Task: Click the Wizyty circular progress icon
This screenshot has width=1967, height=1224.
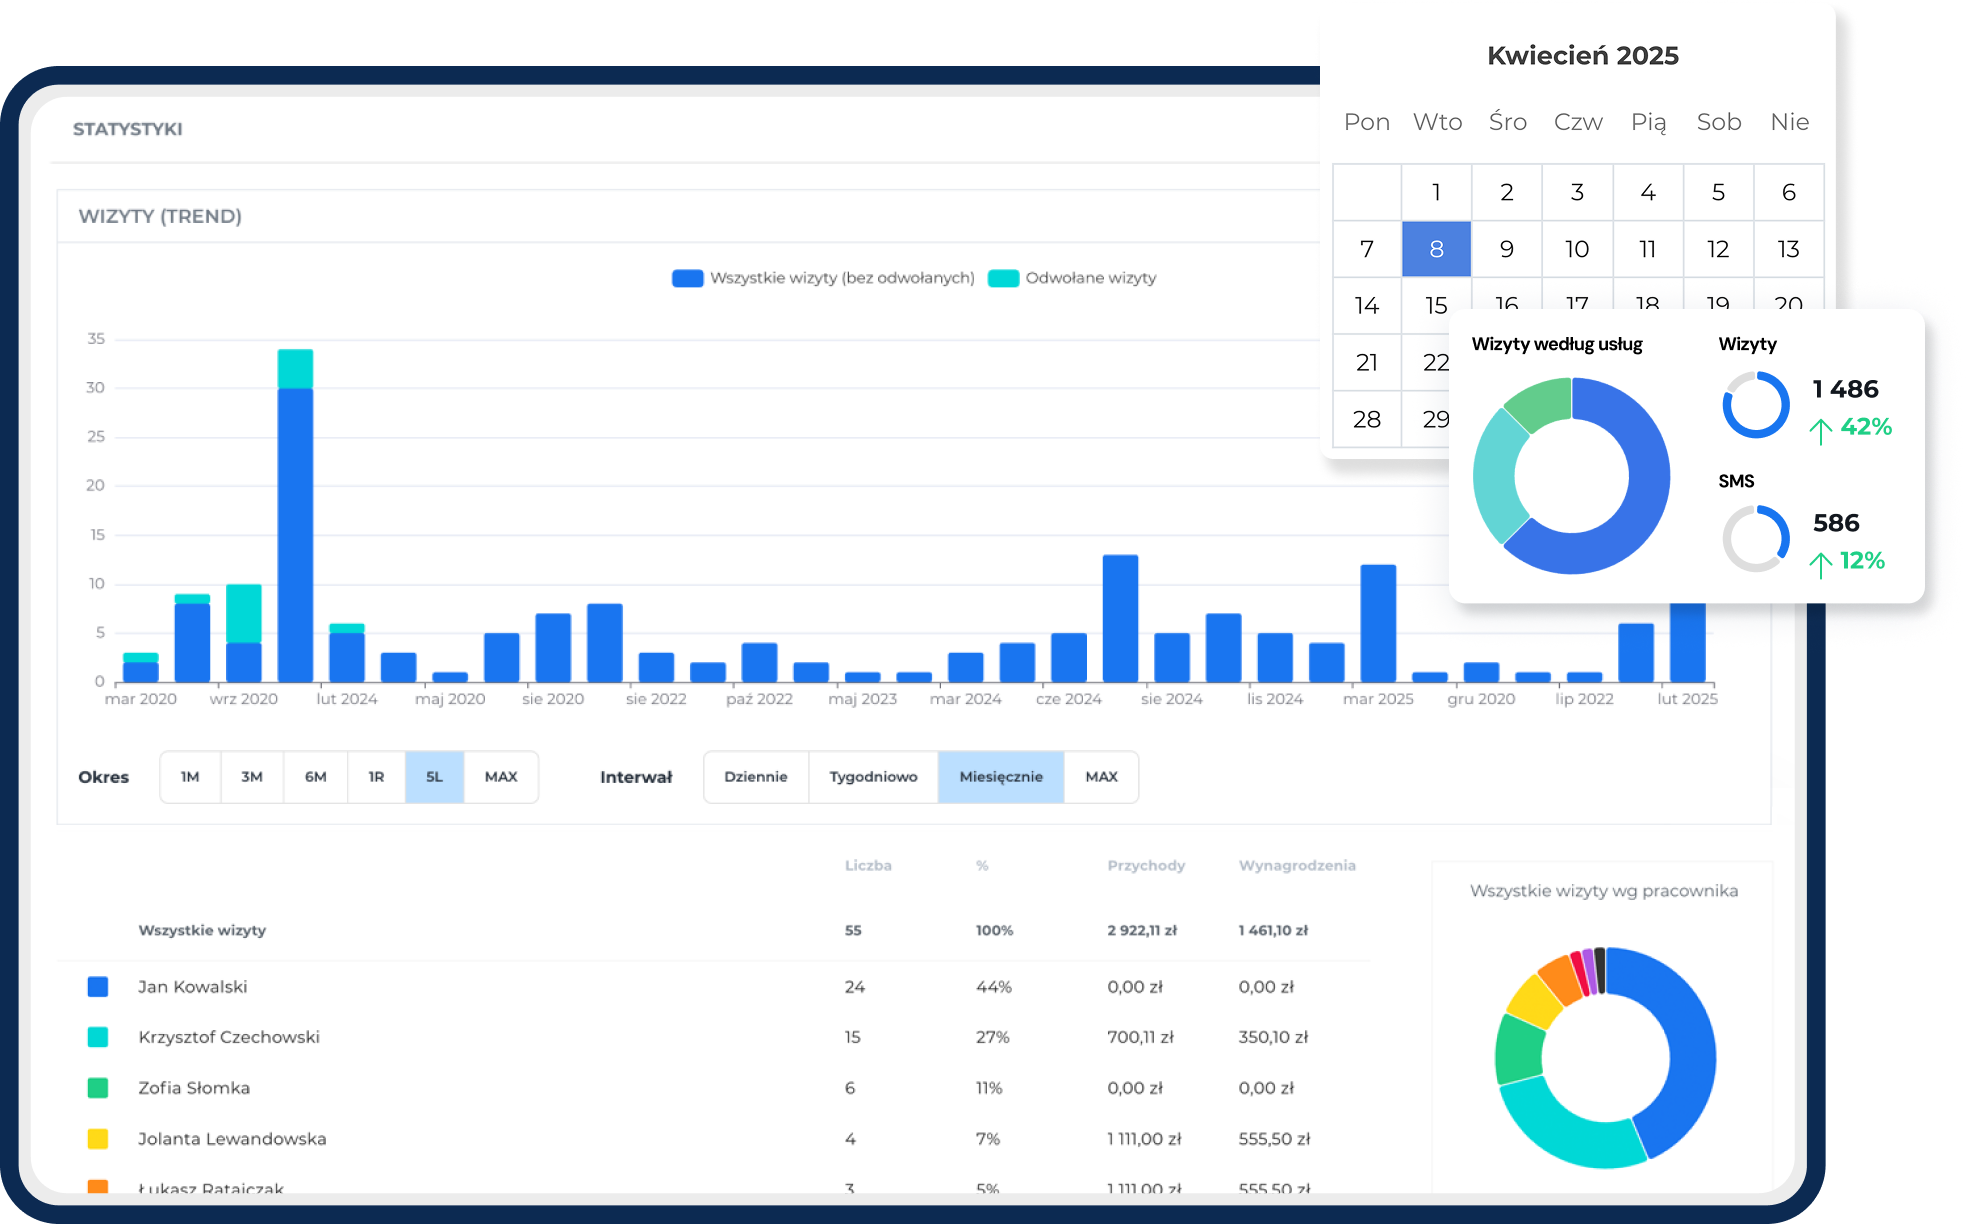Action: [x=1756, y=405]
